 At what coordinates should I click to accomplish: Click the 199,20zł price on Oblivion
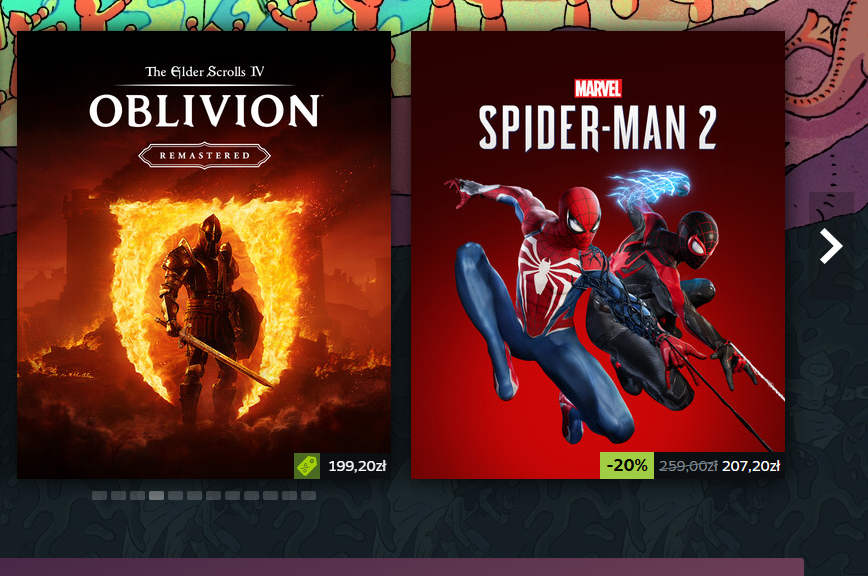(x=357, y=466)
